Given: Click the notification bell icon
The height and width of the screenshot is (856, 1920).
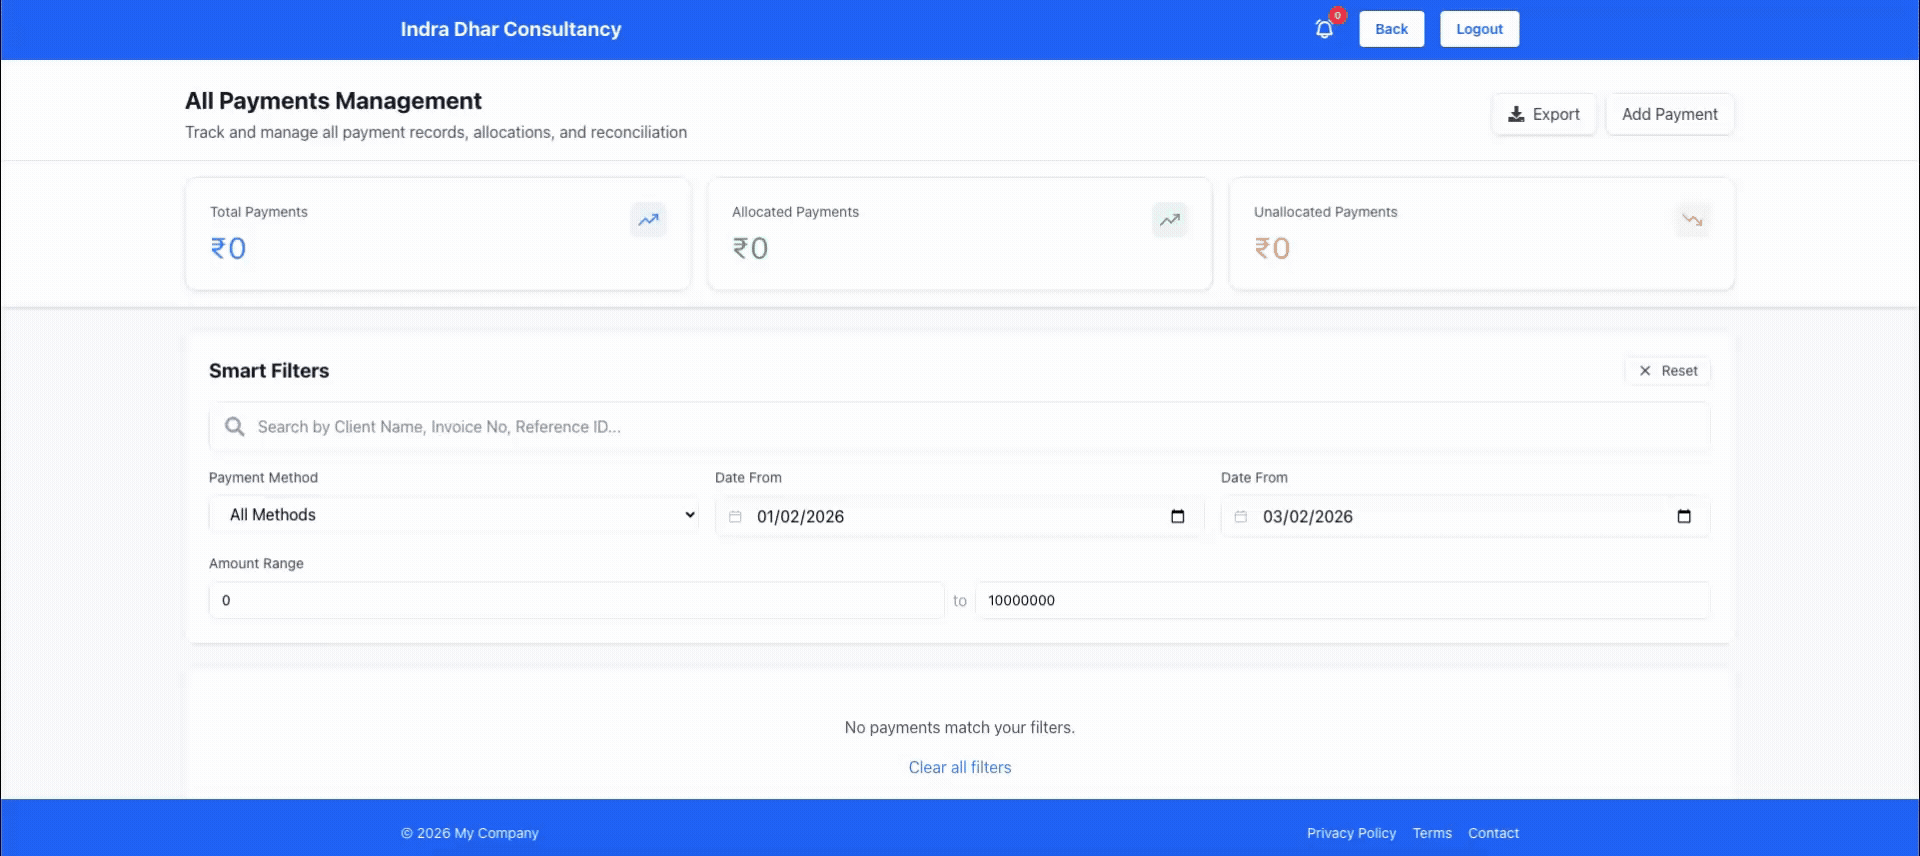Looking at the screenshot, I should tap(1324, 29).
